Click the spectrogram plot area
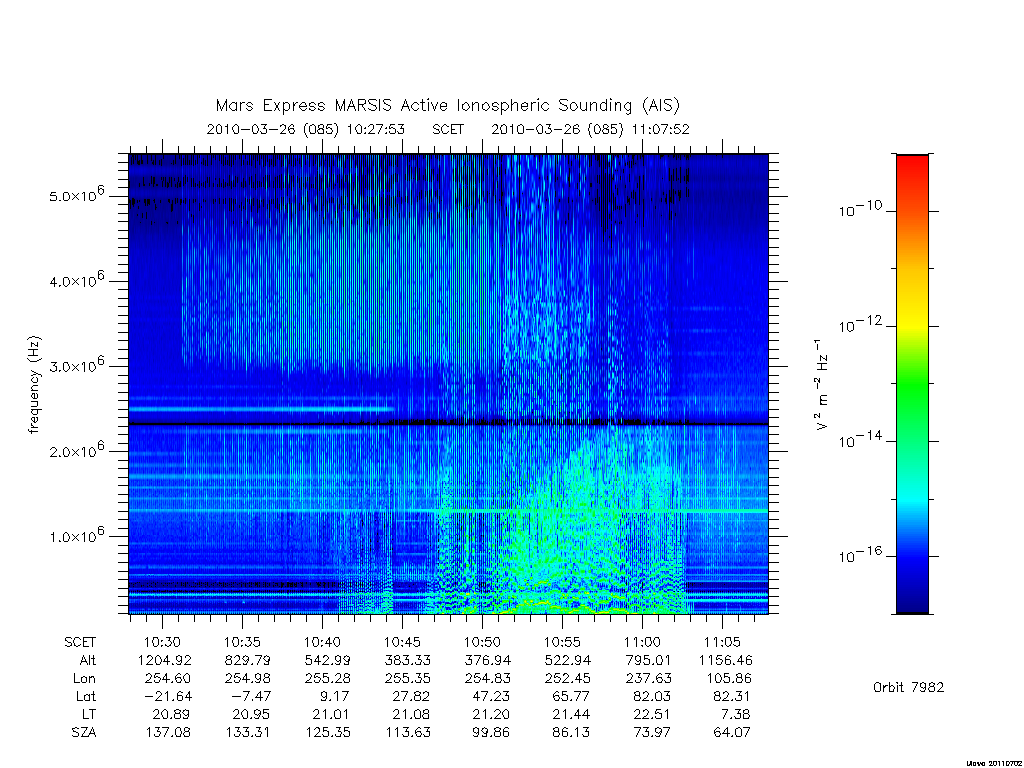 pyautogui.click(x=448, y=384)
